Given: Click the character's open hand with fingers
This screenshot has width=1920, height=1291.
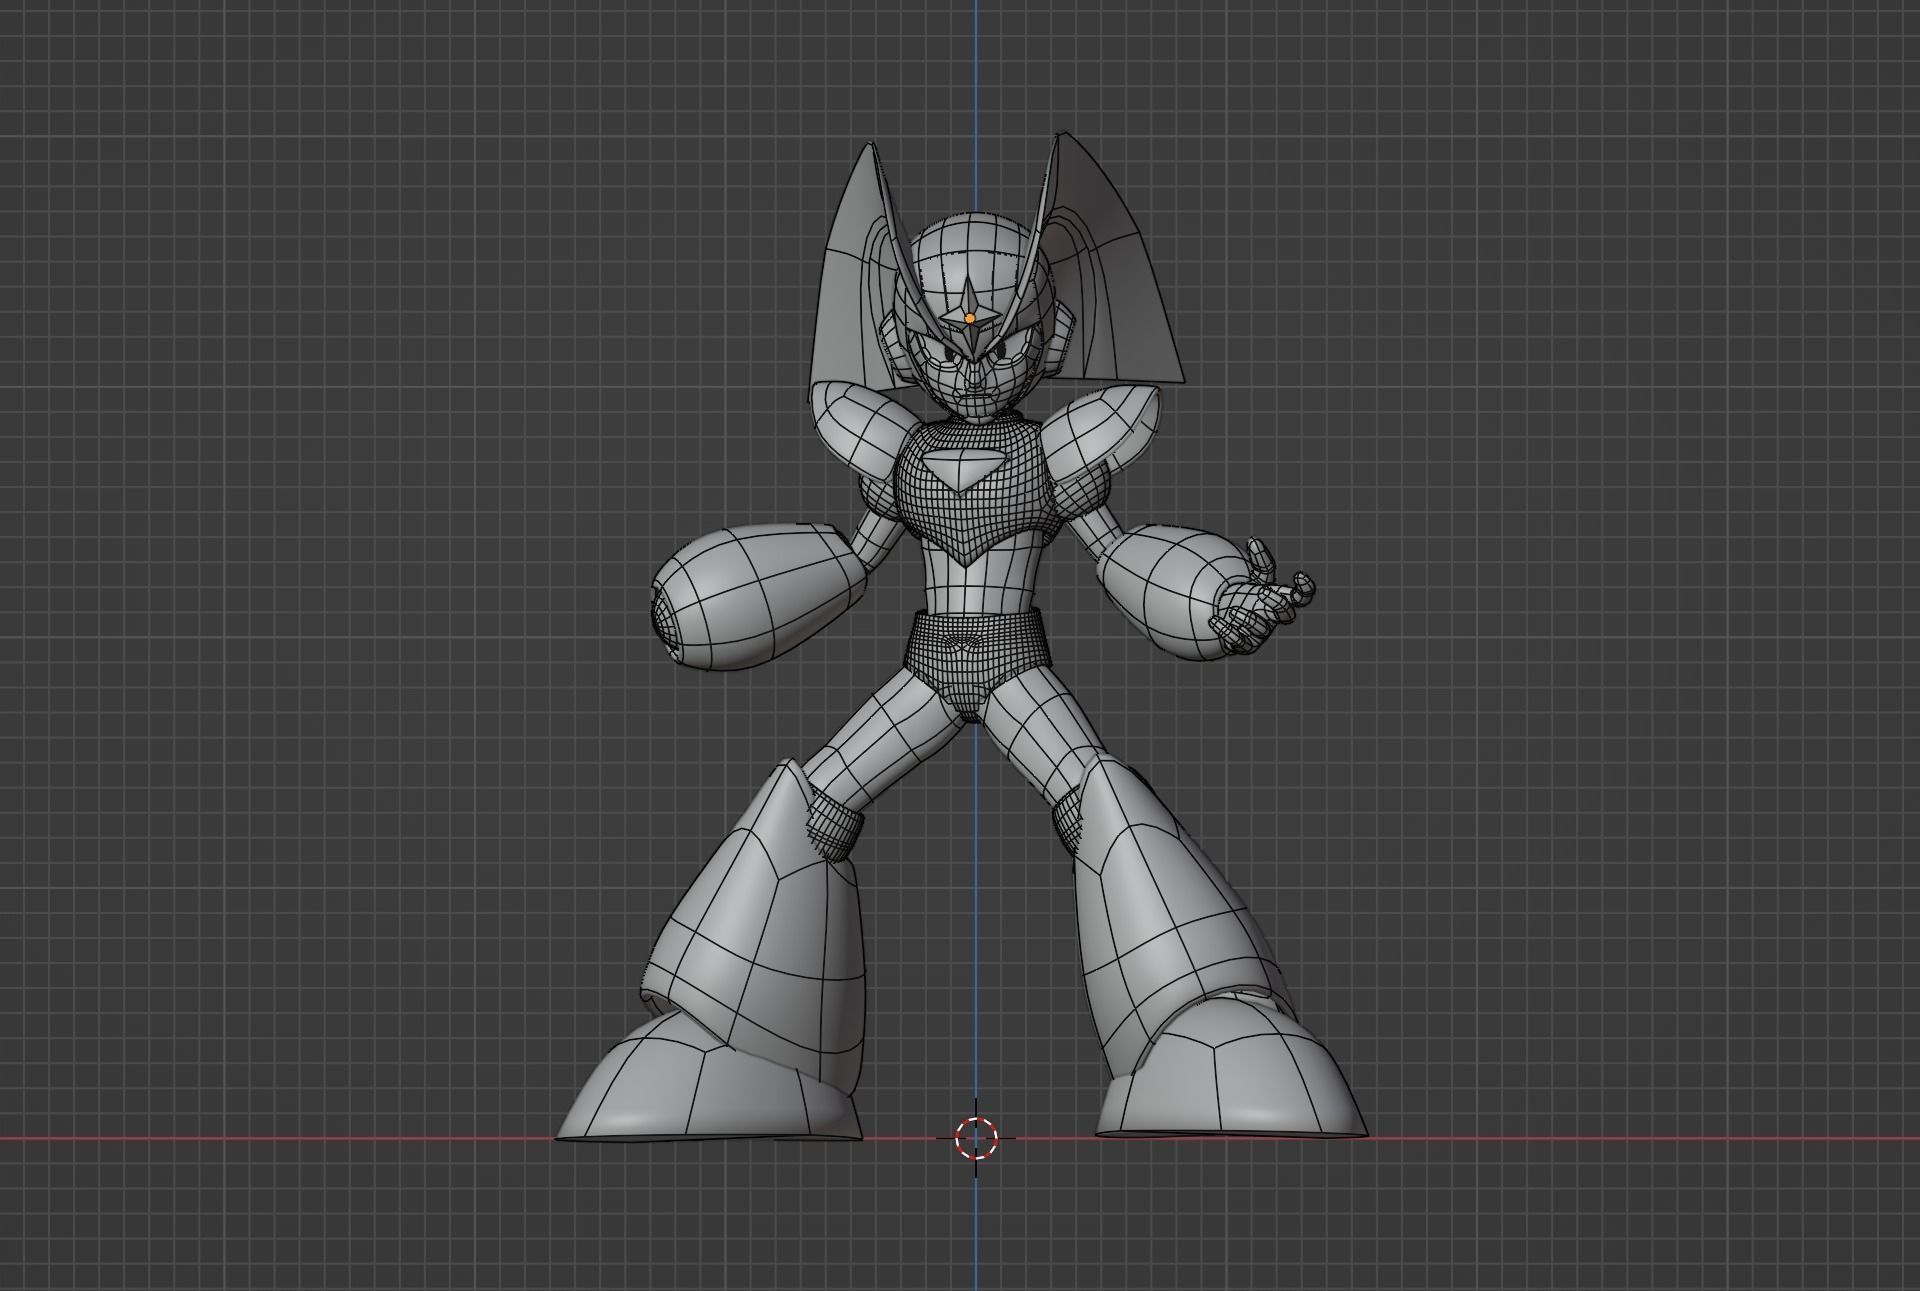Looking at the screenshot, I should (1261, 601).
